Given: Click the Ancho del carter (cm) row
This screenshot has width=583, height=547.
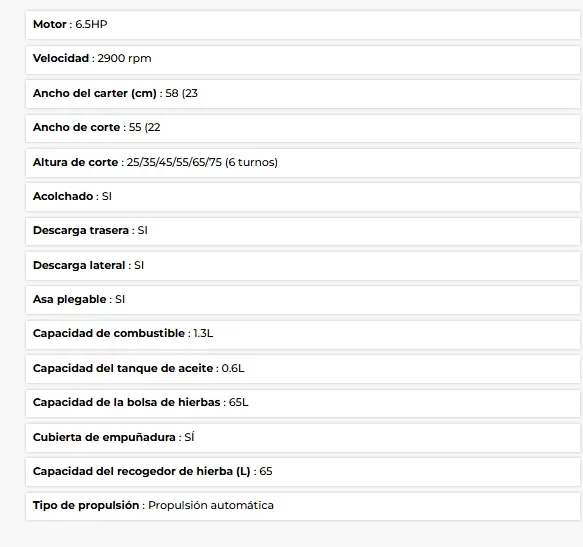Looking at the screenshot, I should [303, 93].
